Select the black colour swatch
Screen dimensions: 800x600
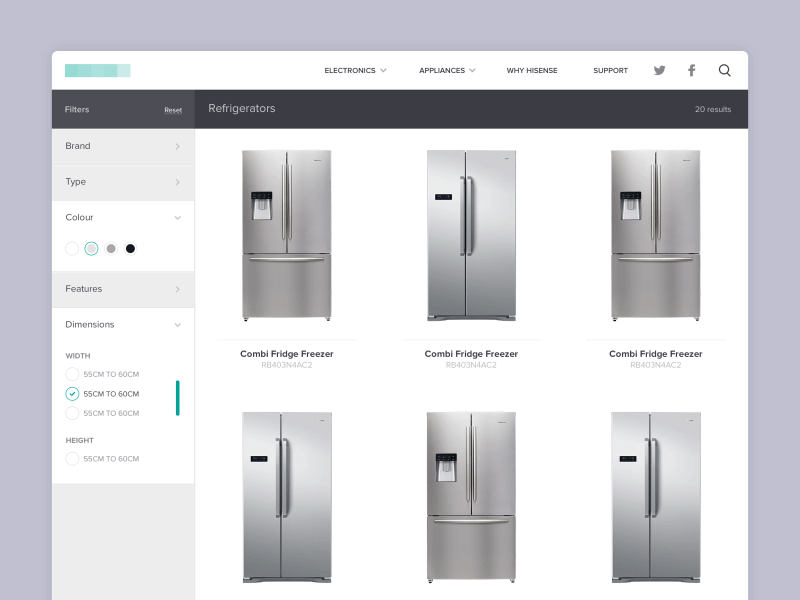[x=130, y=248]
